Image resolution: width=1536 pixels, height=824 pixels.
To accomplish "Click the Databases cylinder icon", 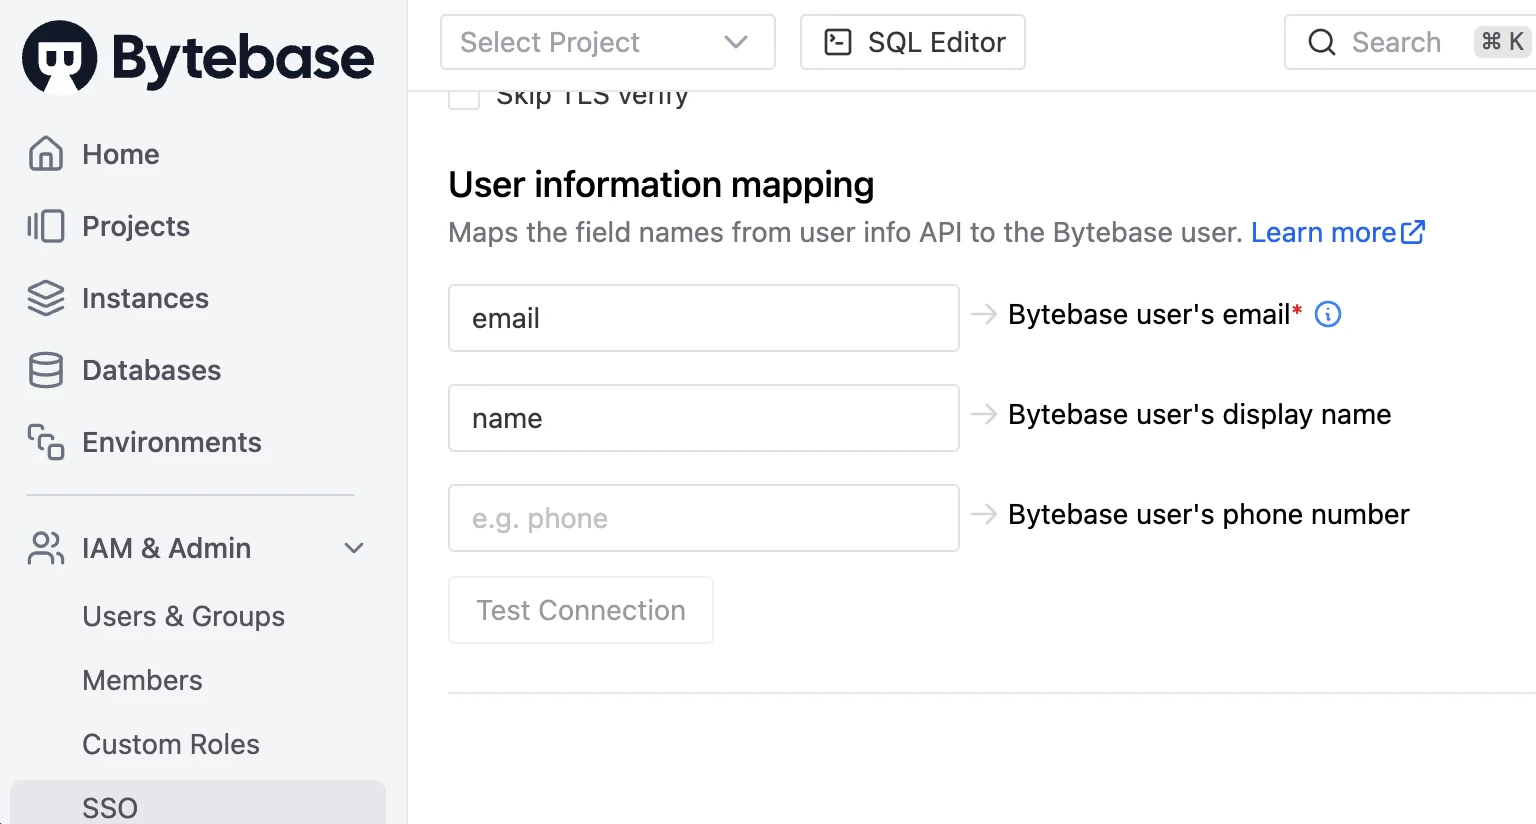I will (45, 370).
